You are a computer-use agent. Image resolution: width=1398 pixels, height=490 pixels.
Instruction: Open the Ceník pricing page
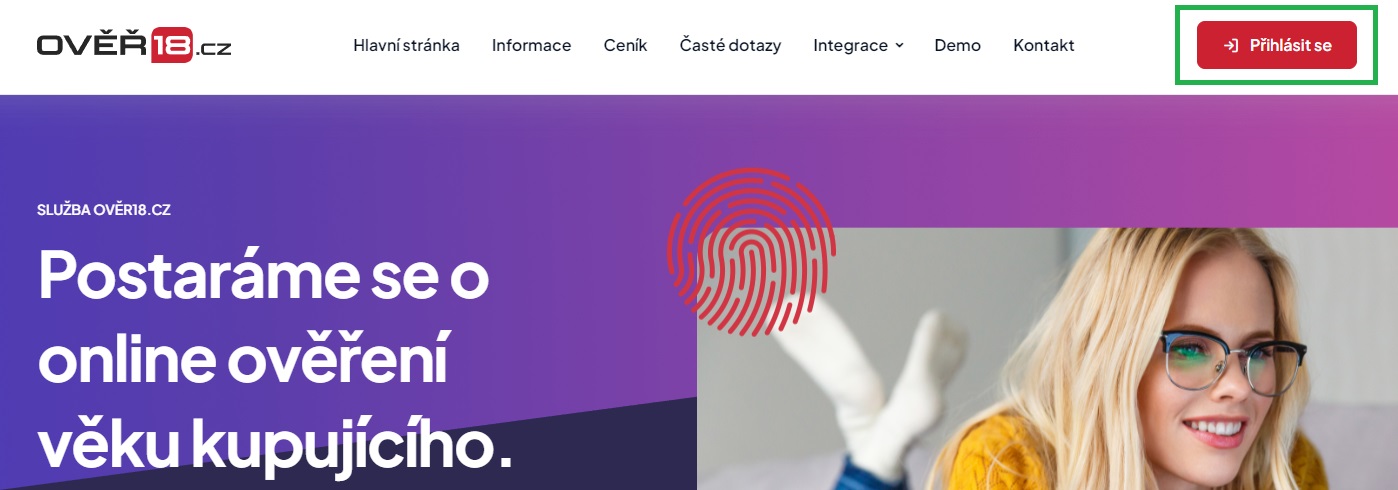click(625, 45)
